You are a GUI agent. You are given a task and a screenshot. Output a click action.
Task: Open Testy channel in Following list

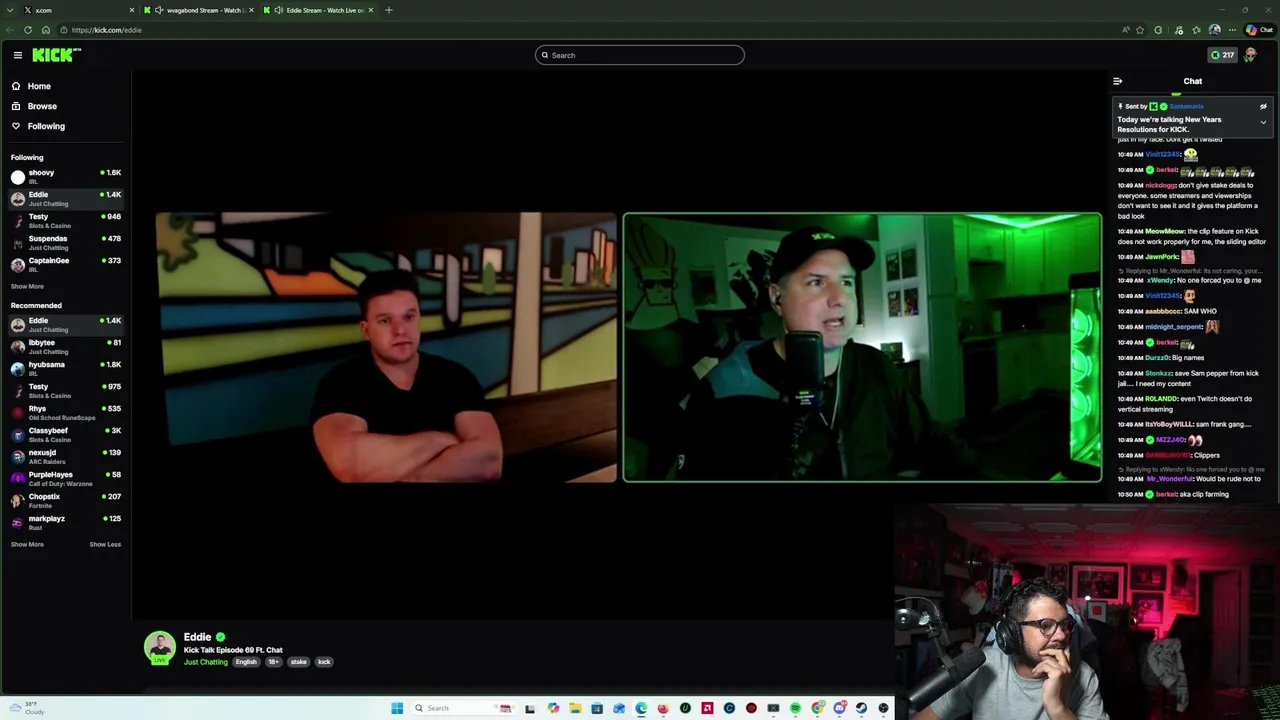tap(65, 220)
